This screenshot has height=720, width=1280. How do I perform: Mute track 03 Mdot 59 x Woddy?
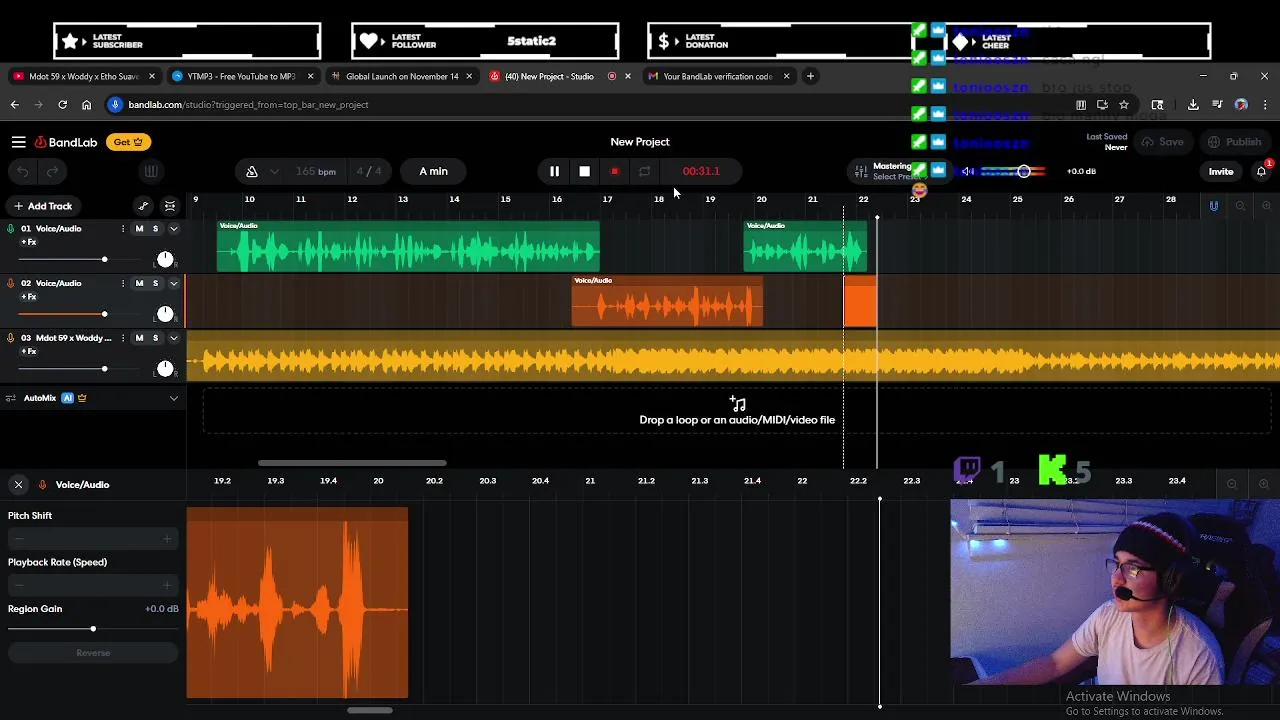pyautogui.click(x=139, y=338)
